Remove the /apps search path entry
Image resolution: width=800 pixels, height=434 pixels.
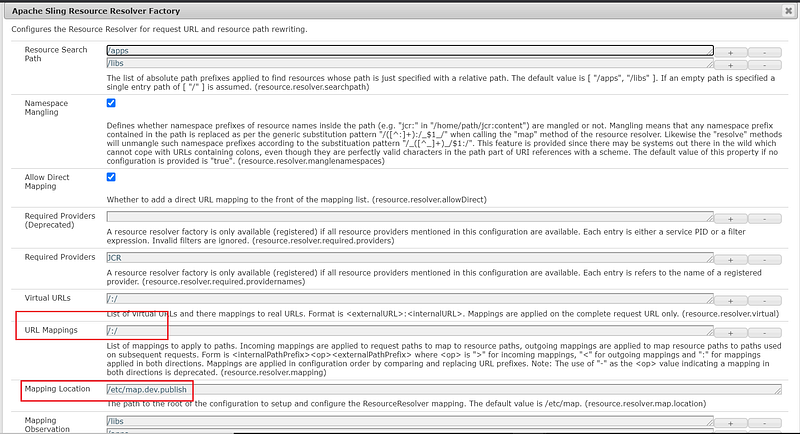click(764, 53)
